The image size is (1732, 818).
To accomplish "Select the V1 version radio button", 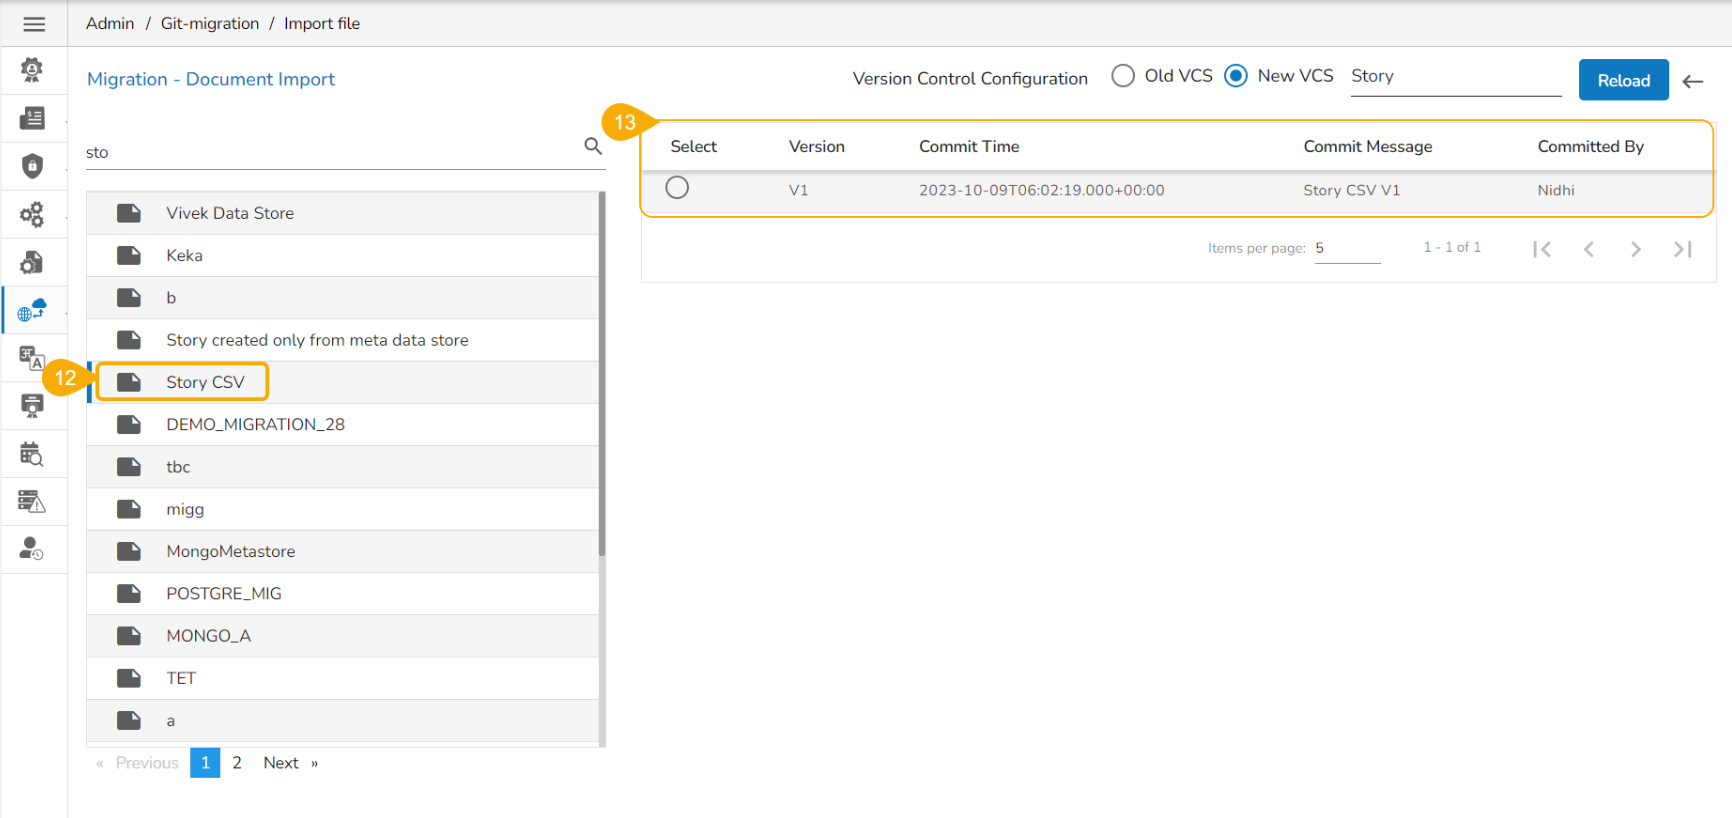I will pyautogui.click(x=677, y=188).
